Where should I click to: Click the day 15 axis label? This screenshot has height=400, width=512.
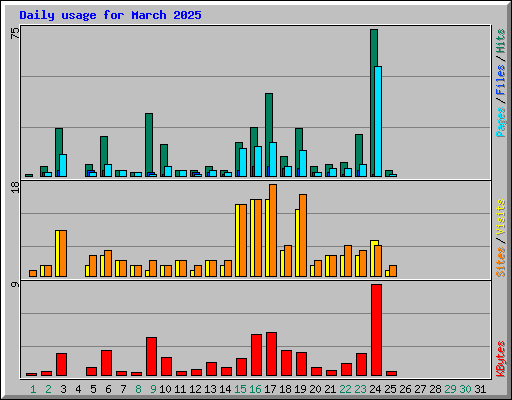(240, 389)
